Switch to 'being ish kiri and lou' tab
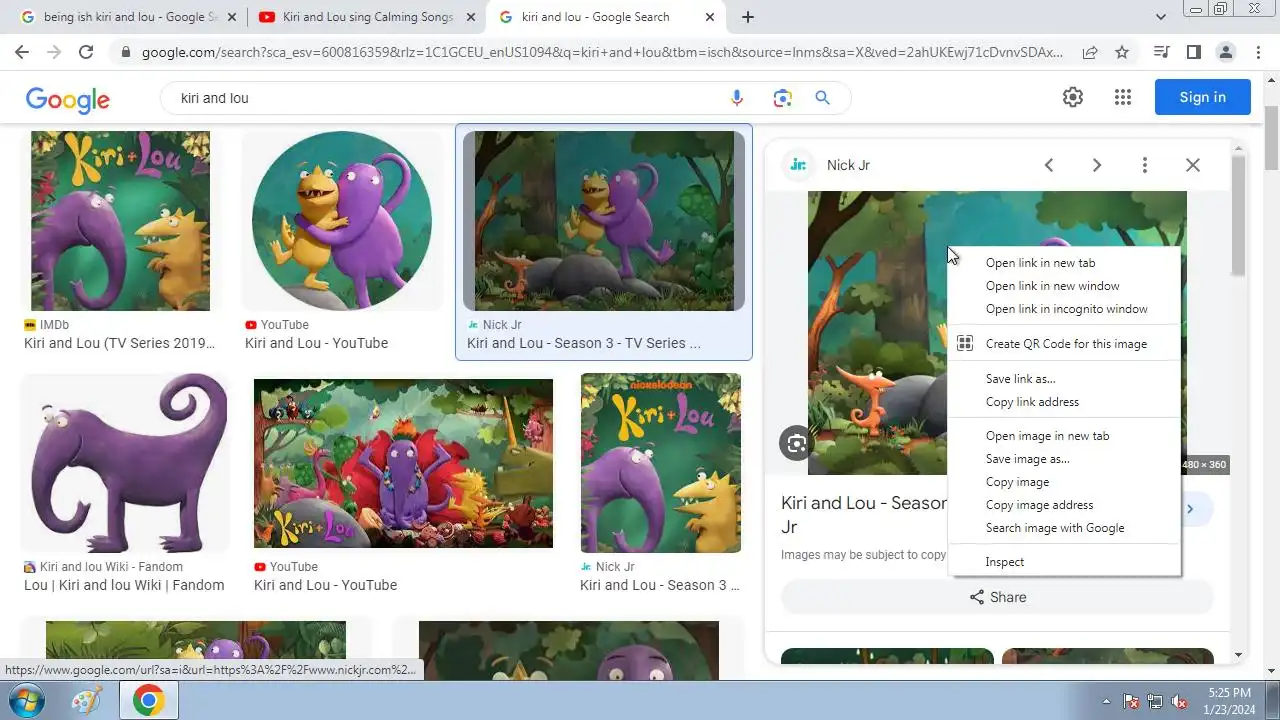 tap(131, 17)
